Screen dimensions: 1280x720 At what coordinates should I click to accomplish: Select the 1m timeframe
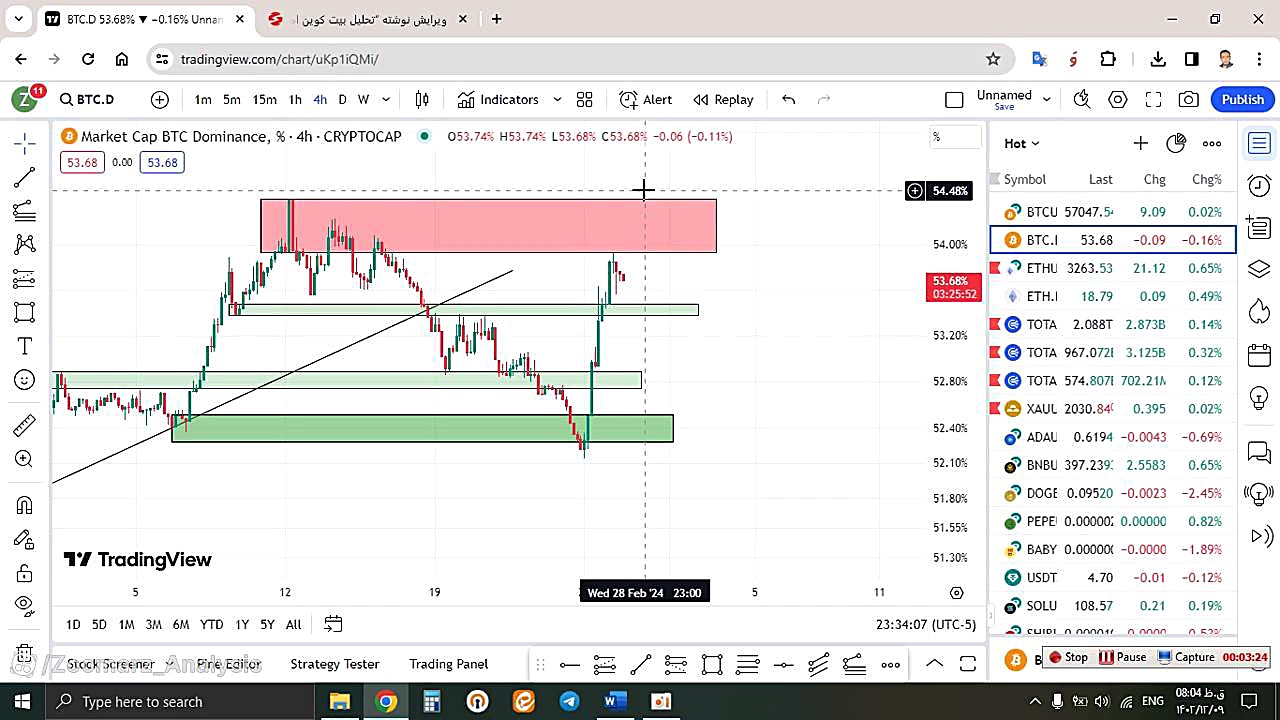[203, 99]
